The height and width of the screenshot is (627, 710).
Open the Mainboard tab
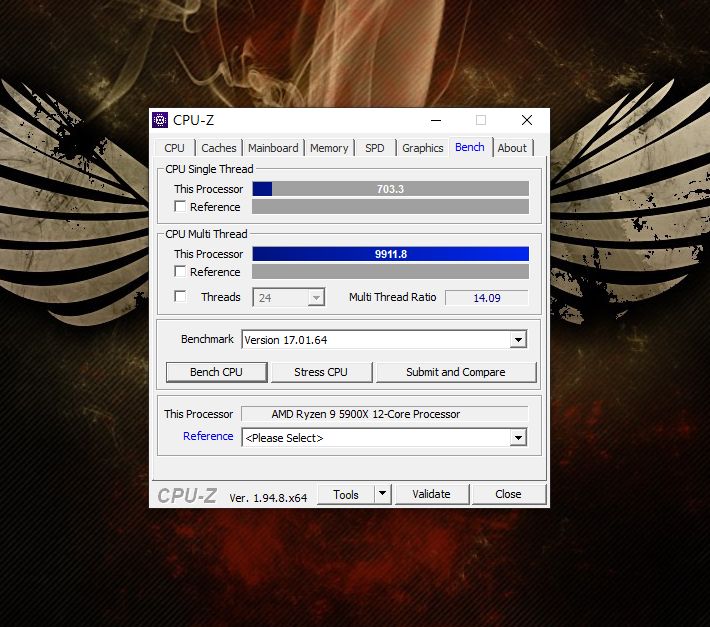pos(273,148)
